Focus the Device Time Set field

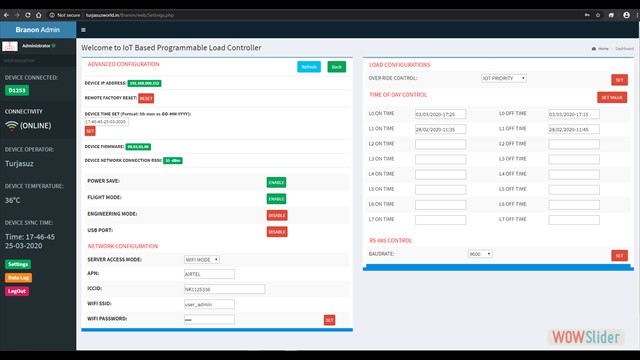tap(107, 122)
